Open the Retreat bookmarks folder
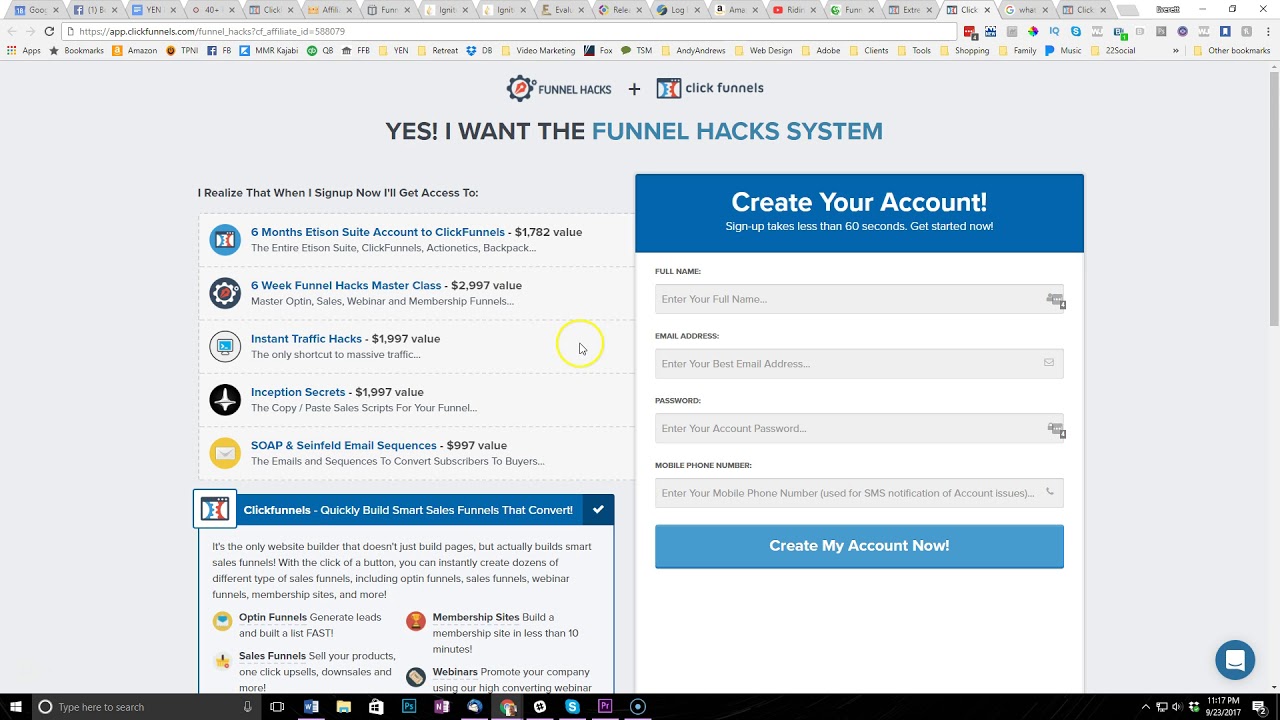The width and height of the screenshot is (1280, 720). [x=438, y=50]
